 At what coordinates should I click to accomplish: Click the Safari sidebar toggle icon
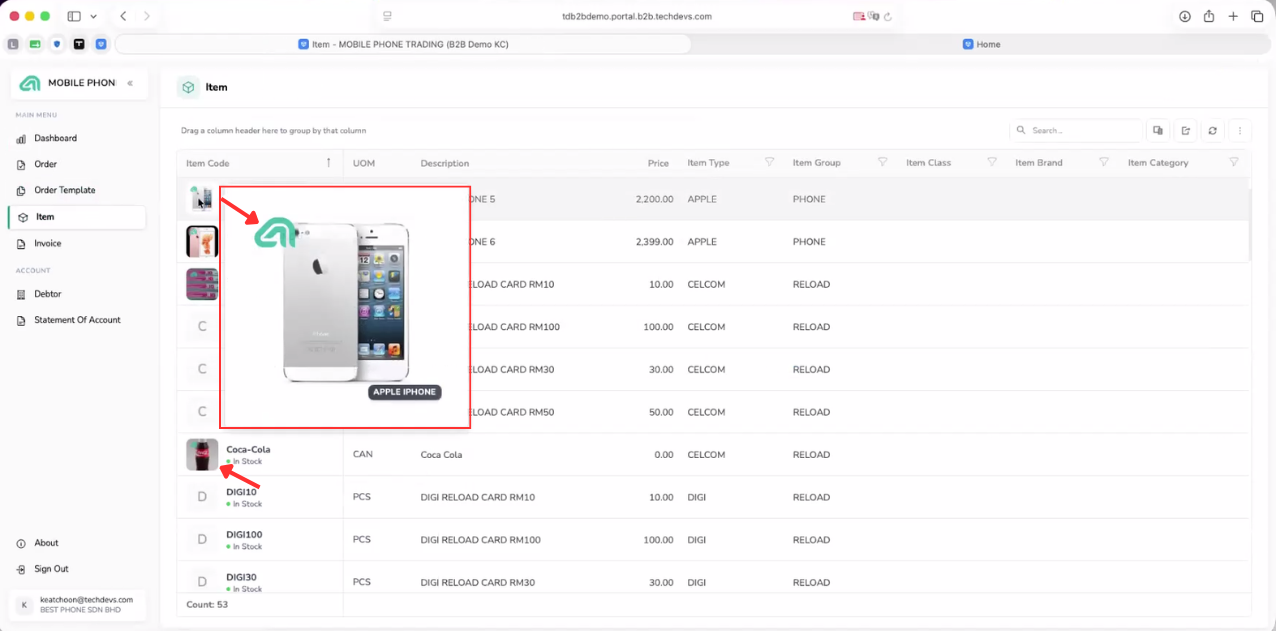[x=74, y=16]
